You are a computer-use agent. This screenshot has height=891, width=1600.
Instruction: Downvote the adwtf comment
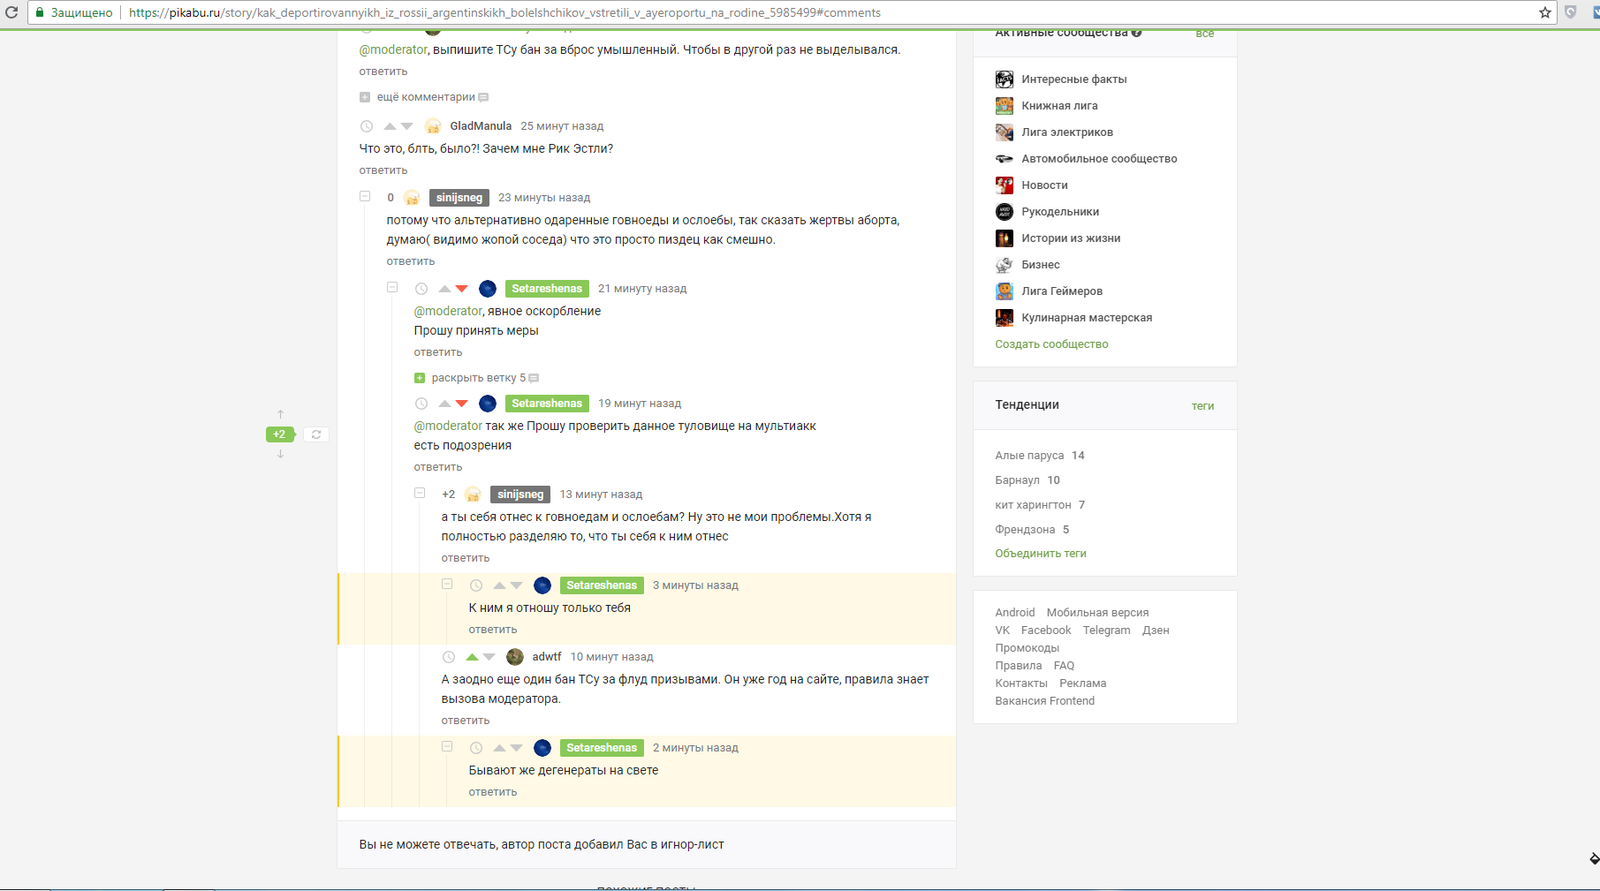[x=489, y=657]
